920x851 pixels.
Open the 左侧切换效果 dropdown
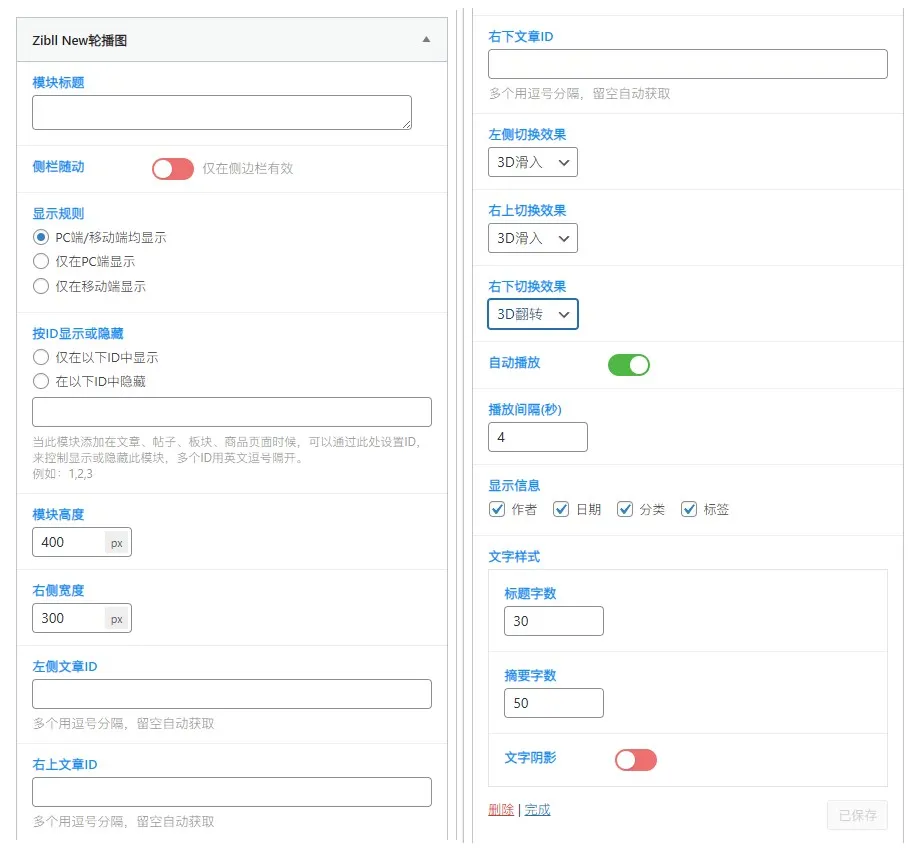tap(532, 161)
